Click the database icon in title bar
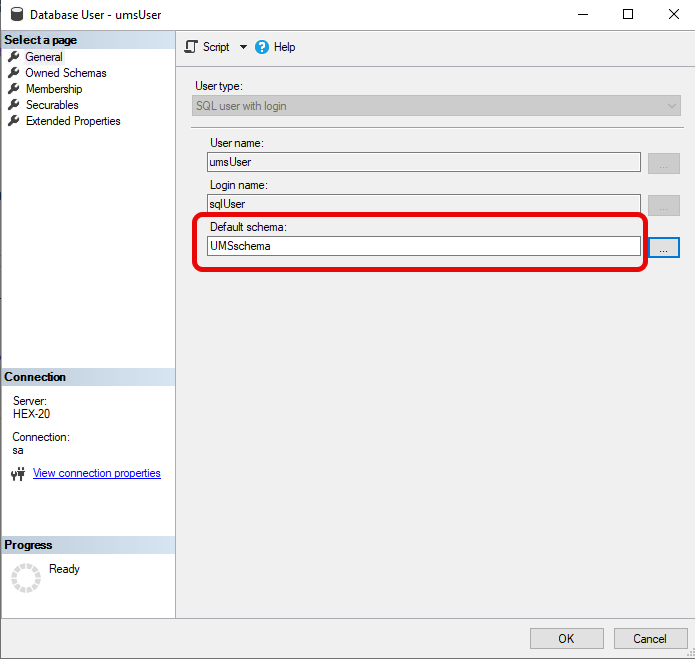The image size is (695, 659). point(15,15)
